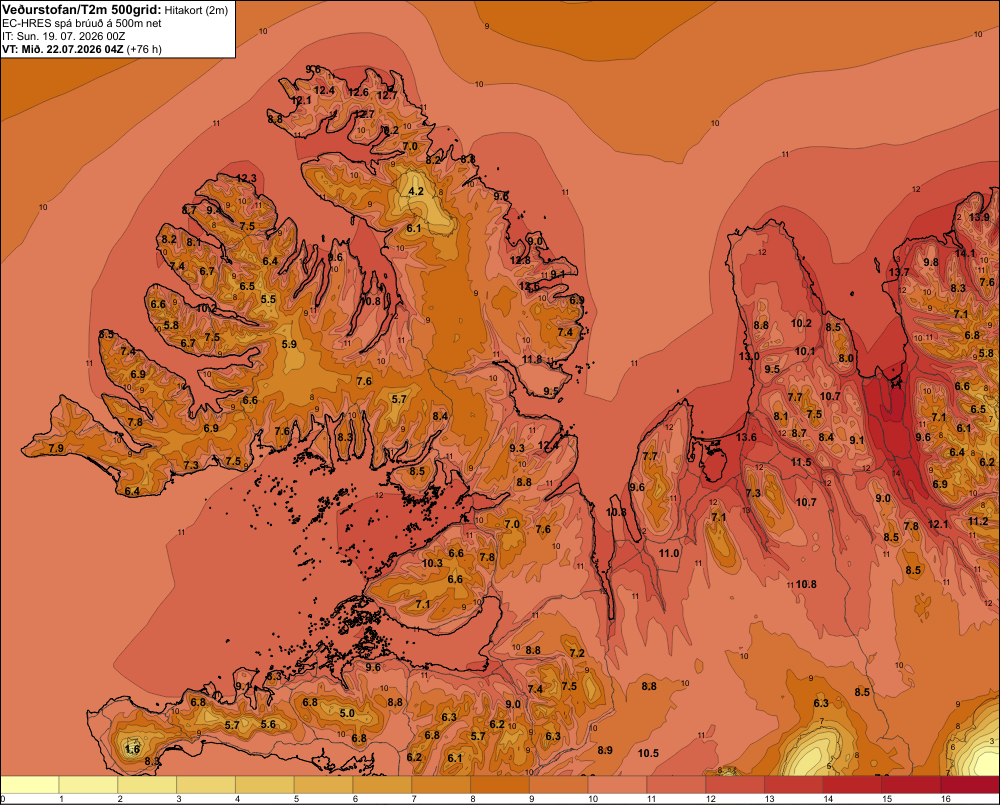Click the 13.0 temperature value
This screenshot has height=805, width=1000.
[x=749, y=356]
